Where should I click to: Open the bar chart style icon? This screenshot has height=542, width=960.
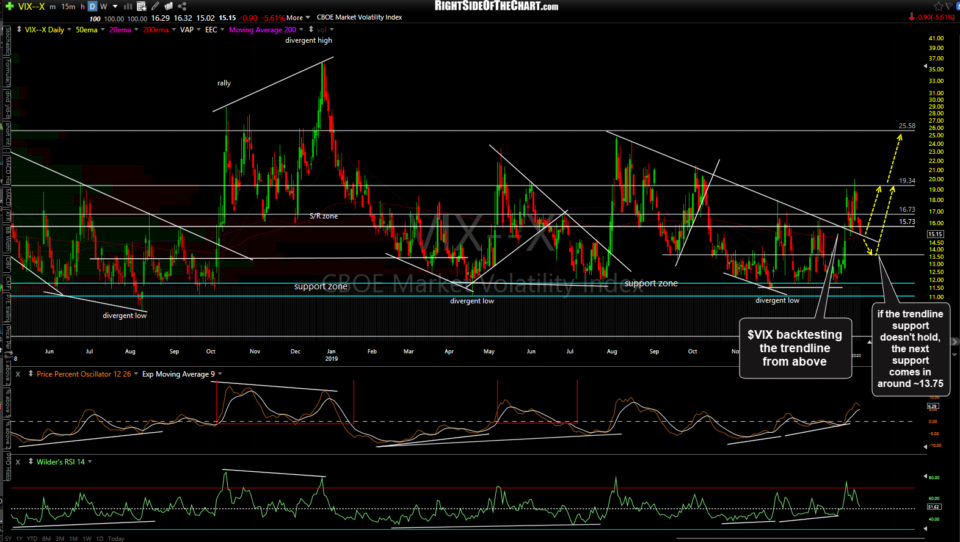(128, 6)
